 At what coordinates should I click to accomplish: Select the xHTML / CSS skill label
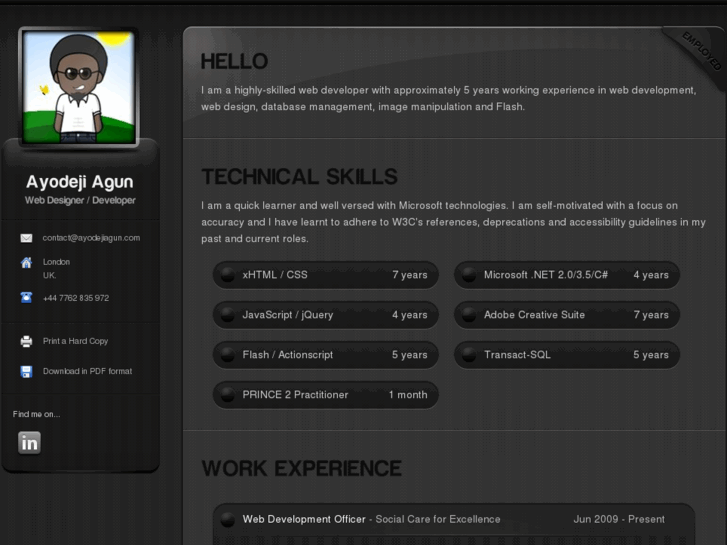[275, 275]
